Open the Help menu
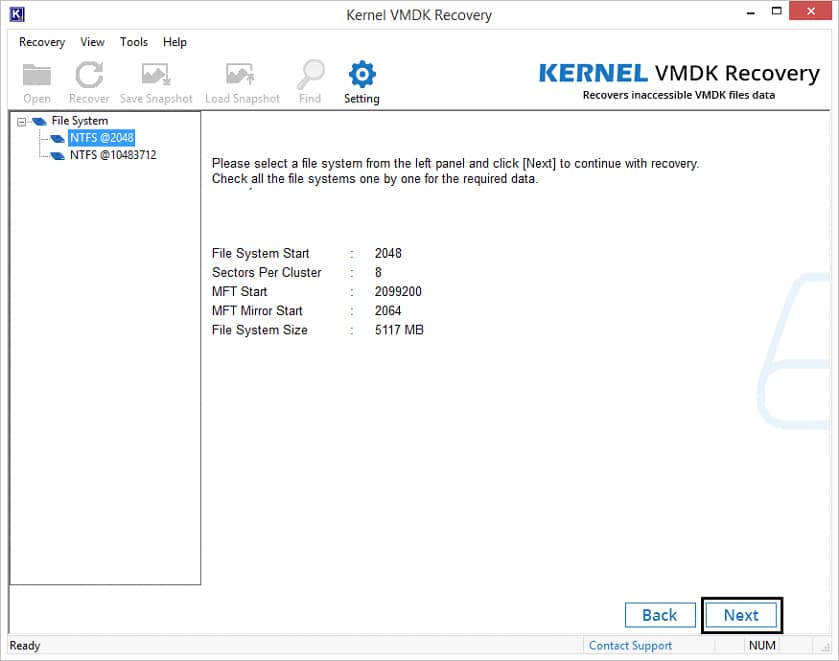839x661 pixels. (x=174, y=42)
